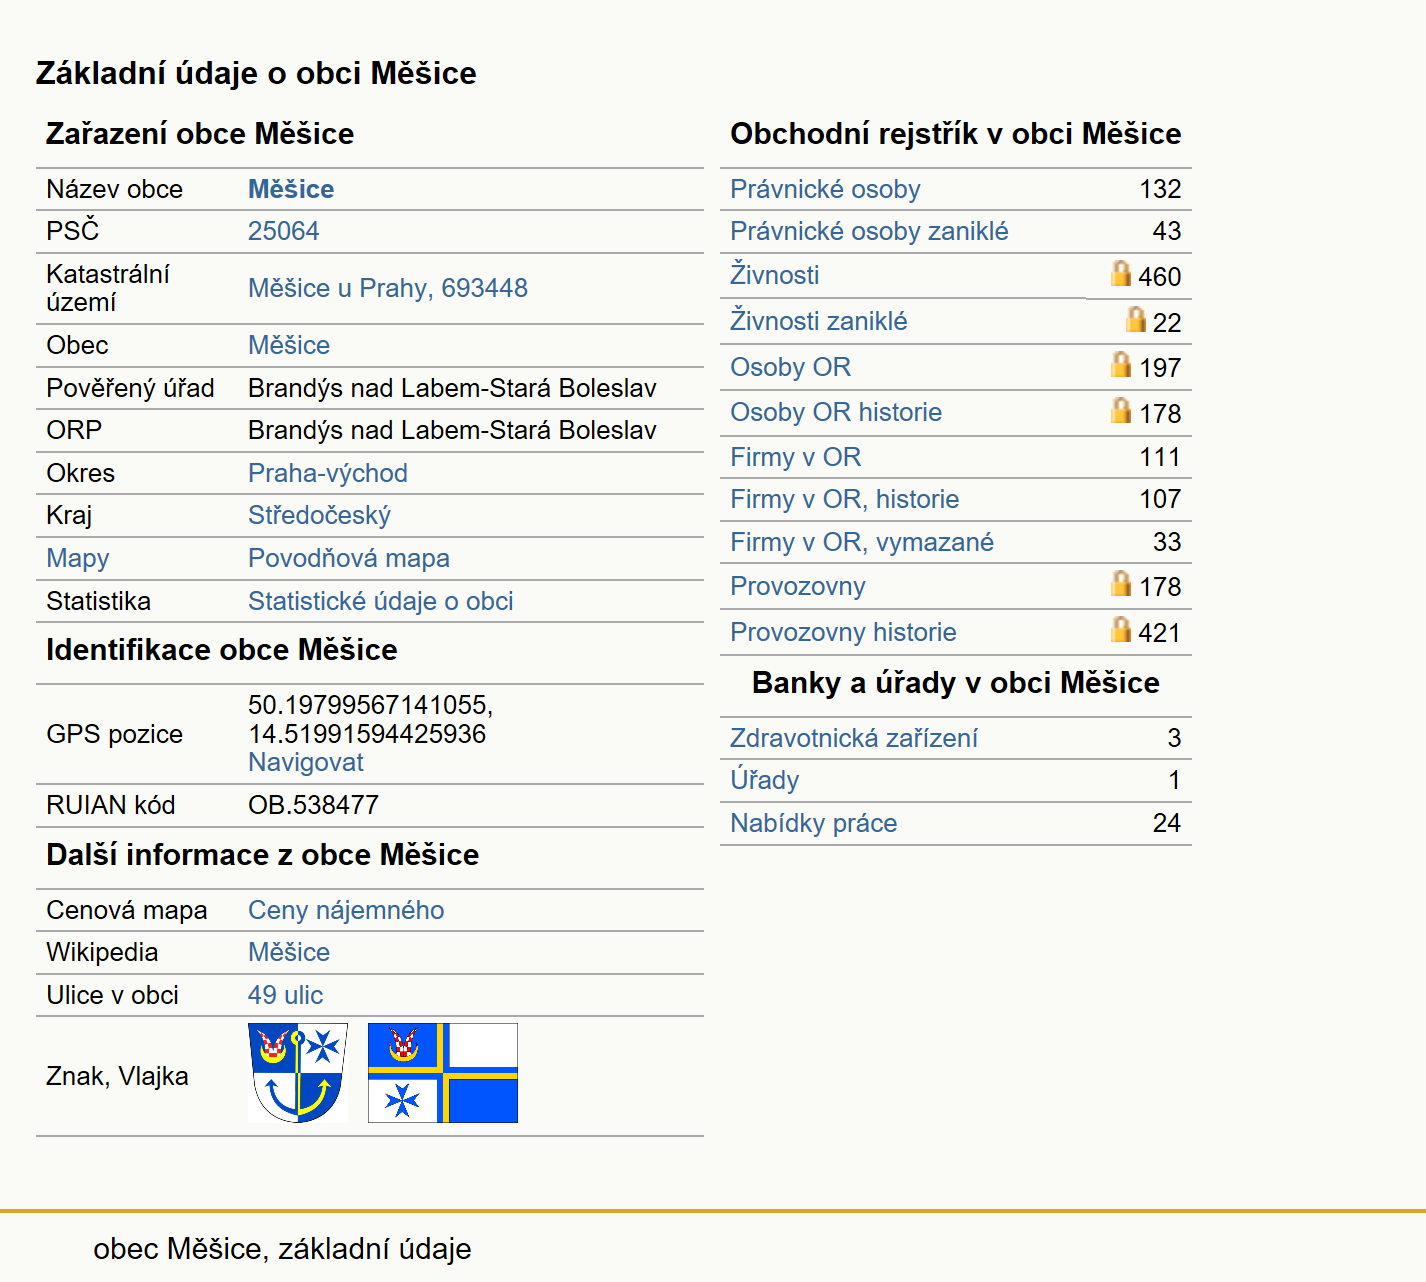Click the Měšice link in the Obec row
Viewport: 1426px width, 1282px height.
point(289,345)
